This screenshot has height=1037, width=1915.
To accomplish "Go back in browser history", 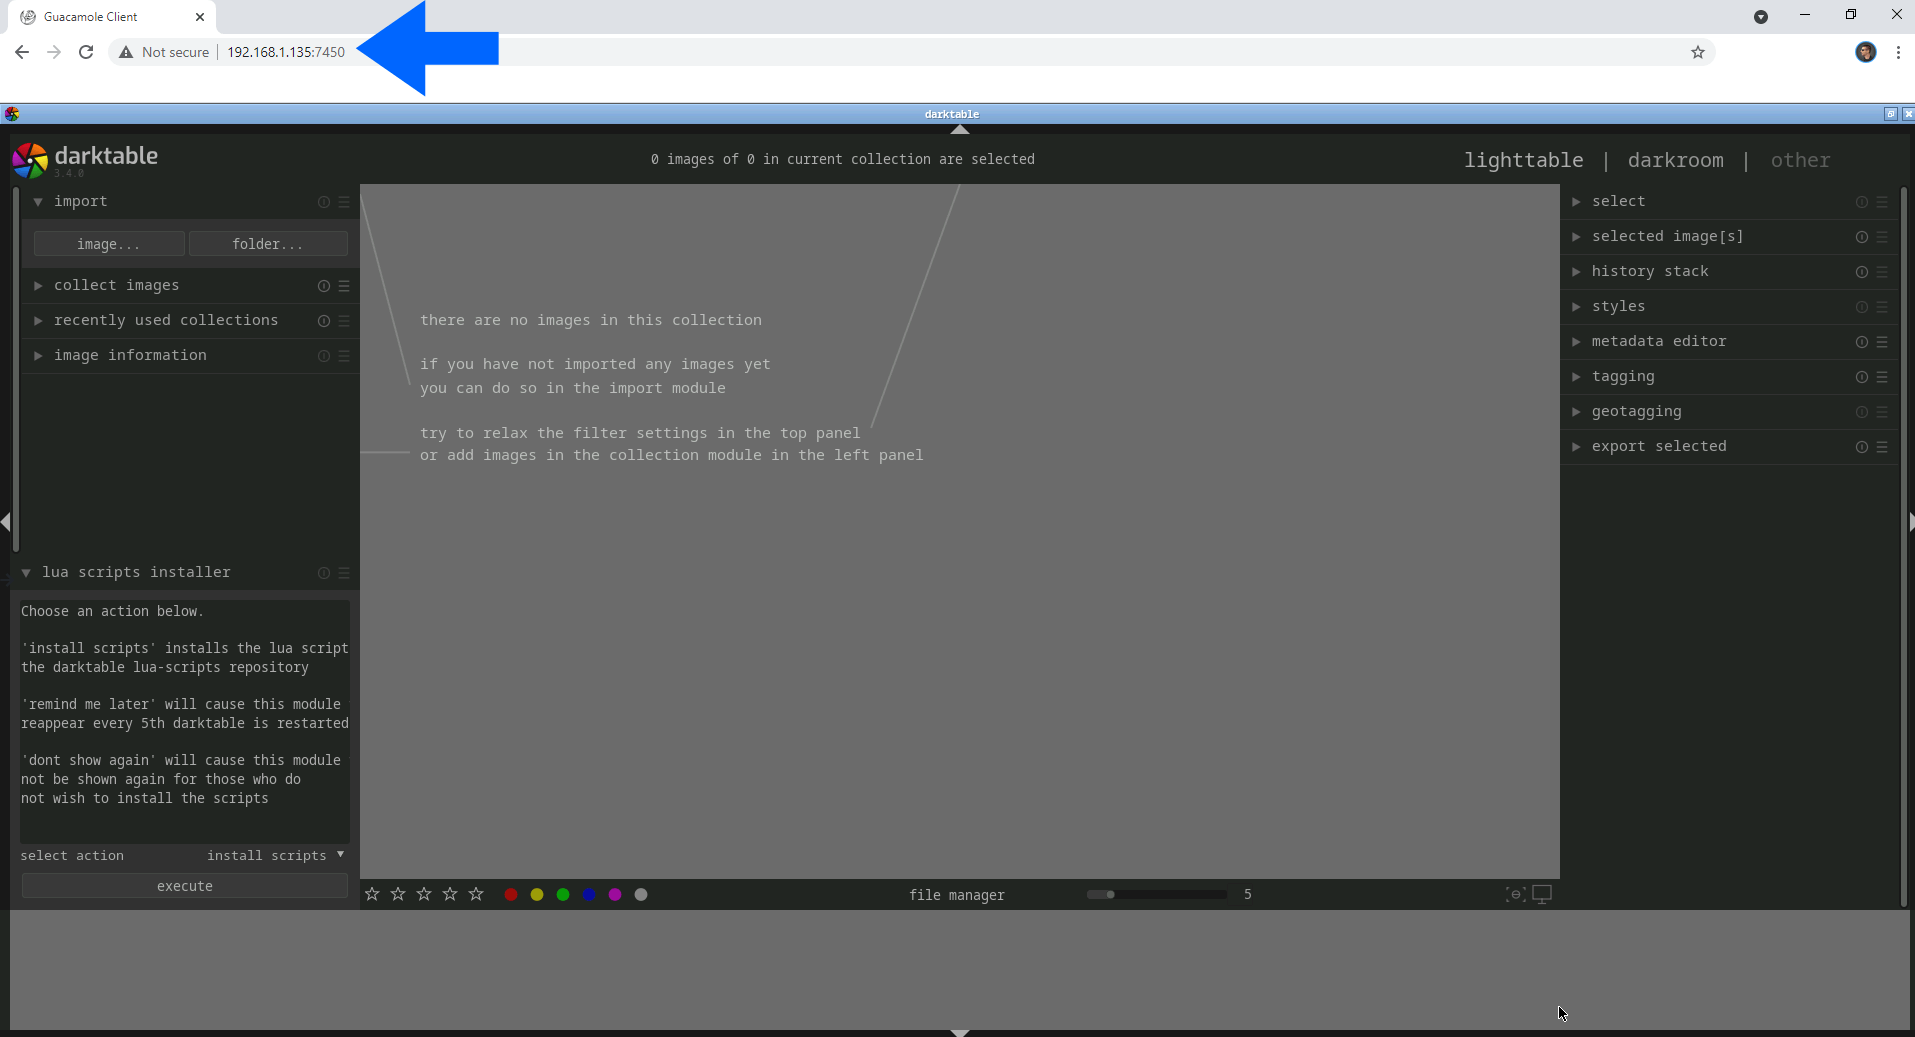I will pos(22,52).
